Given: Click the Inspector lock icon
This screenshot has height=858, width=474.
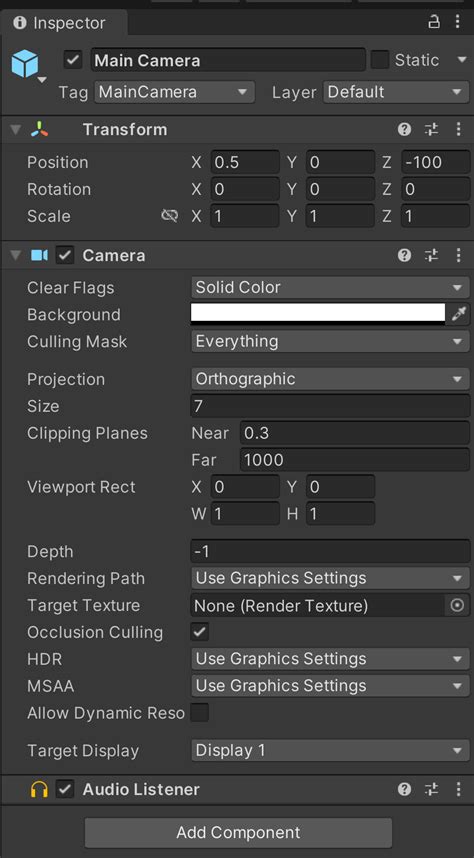Looking at the screenshot, I should point(433,22).
